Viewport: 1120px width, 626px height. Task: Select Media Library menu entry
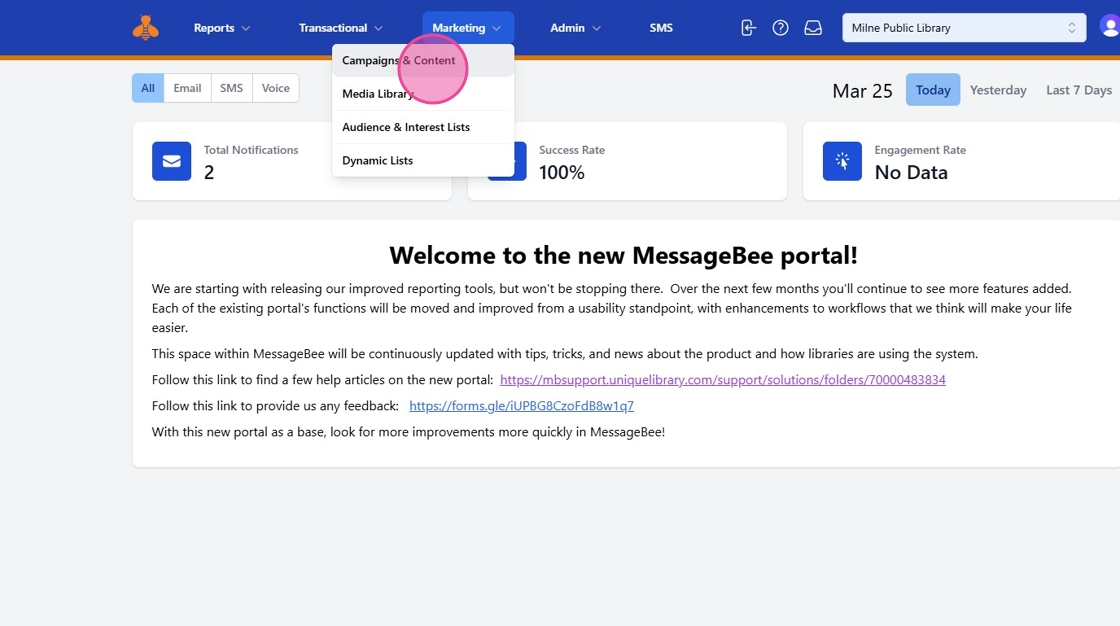(423, 94)
